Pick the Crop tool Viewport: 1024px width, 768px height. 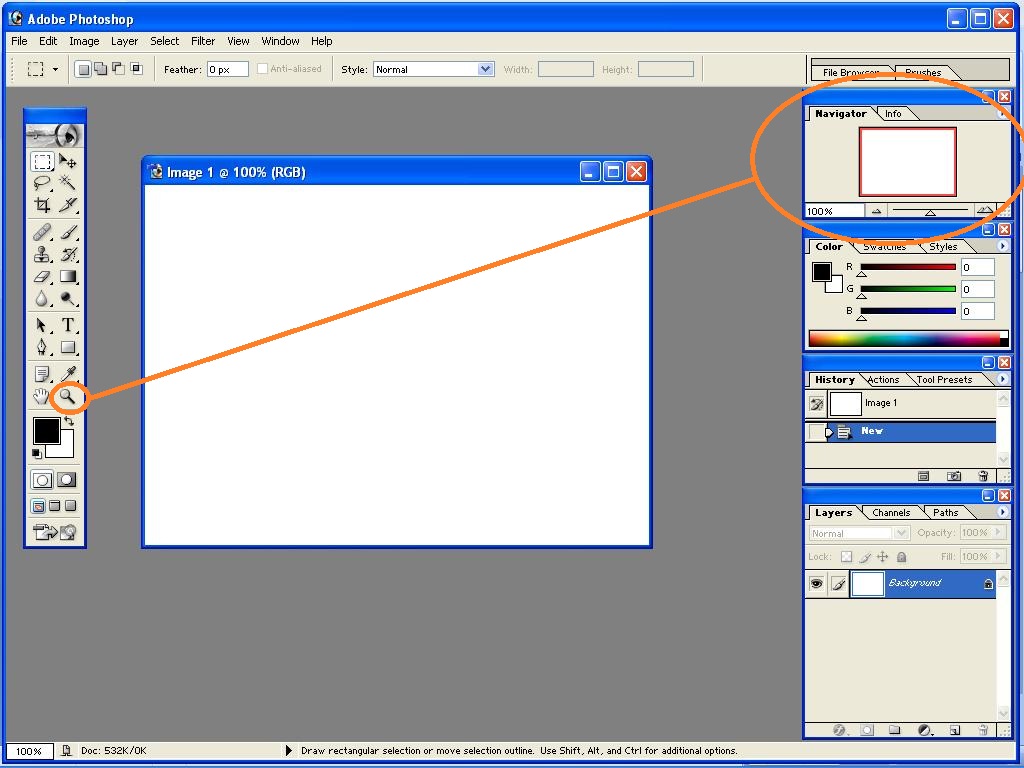coord(42,205)
